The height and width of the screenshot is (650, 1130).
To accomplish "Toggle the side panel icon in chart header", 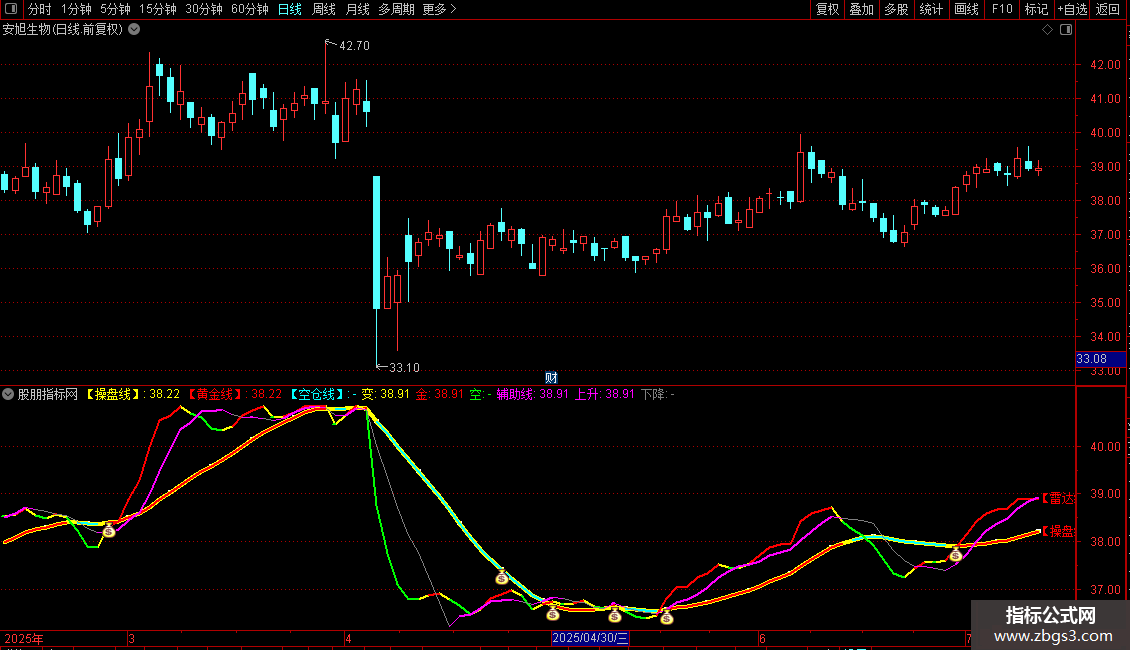I will pyautogui.click(x=1066, y=29).
